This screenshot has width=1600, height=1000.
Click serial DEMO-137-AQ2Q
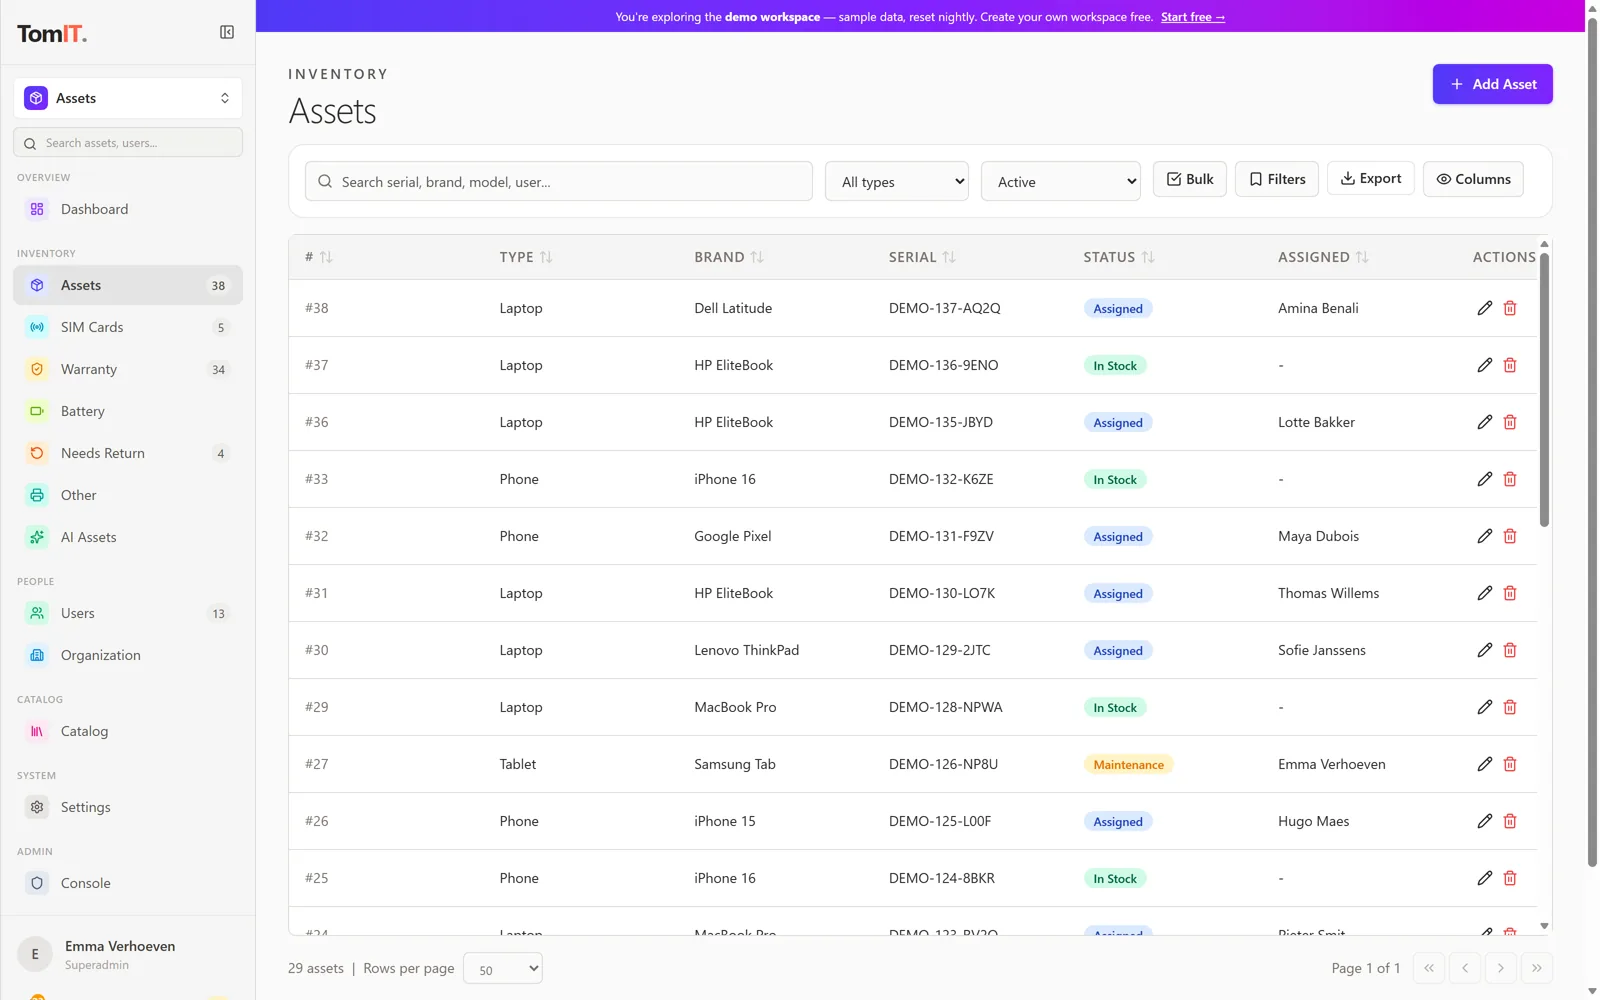[944, 308]
